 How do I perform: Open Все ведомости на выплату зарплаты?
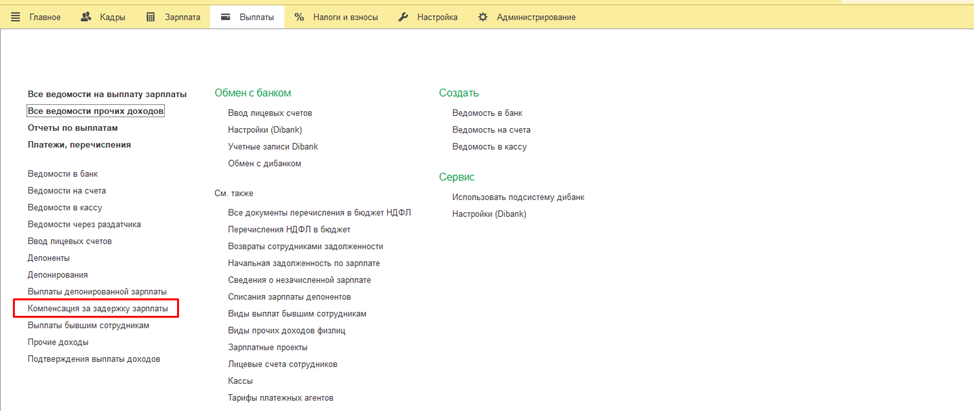point(107,94)
